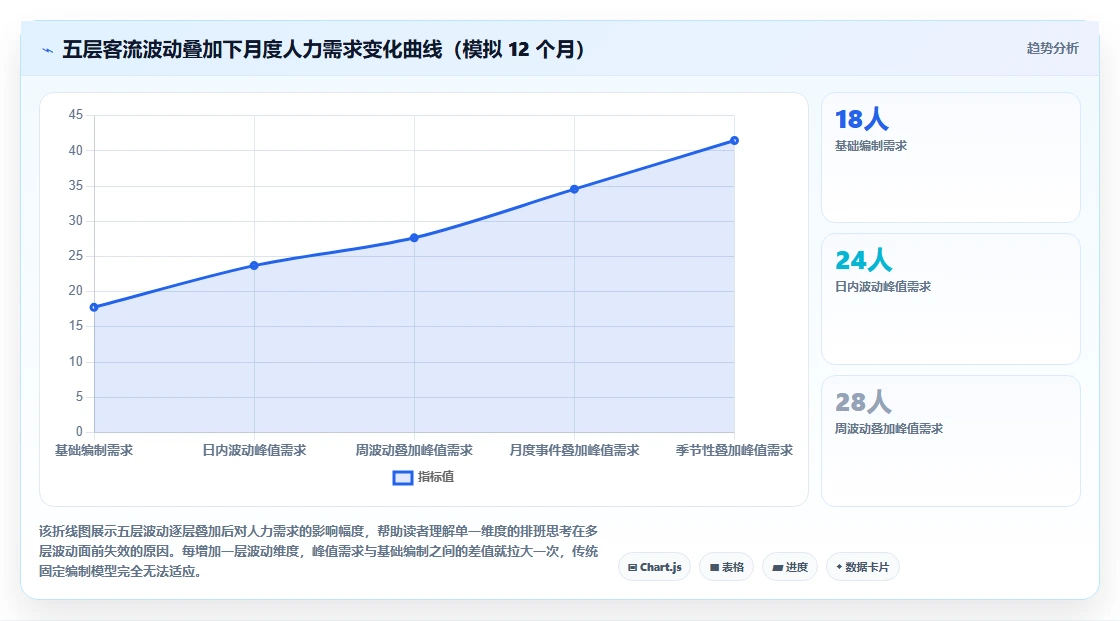Click the 18人 stat card value
1120x621 pixels.
[861, 119]
